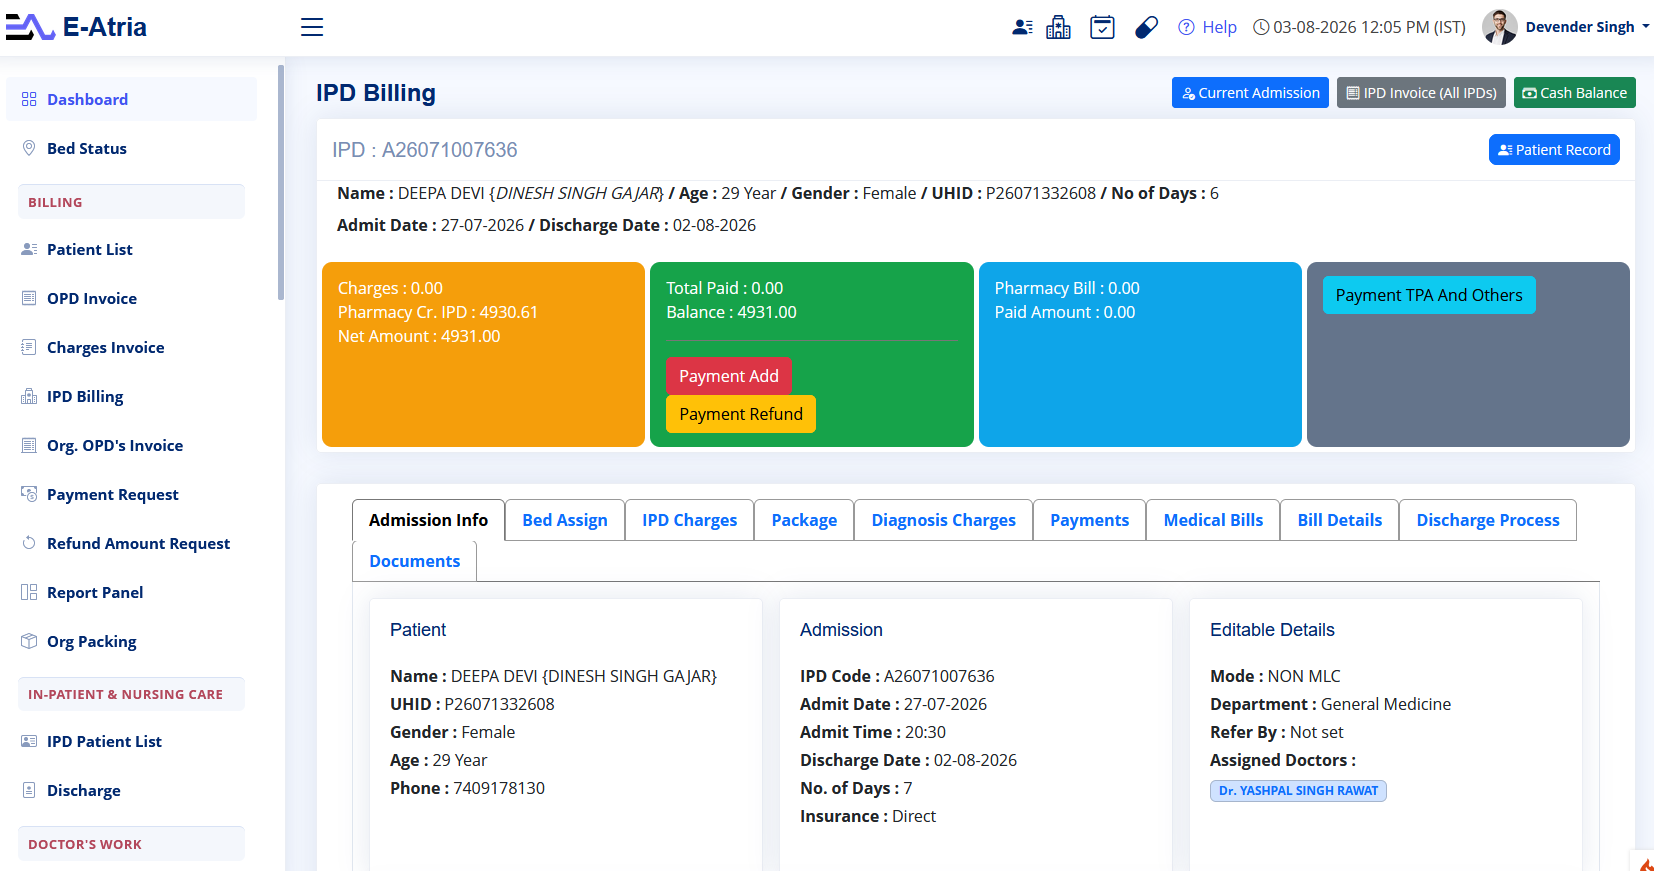1654x871 pixels.
Task: Select the Admission Info tab
Action: click(x=428, y=520)
